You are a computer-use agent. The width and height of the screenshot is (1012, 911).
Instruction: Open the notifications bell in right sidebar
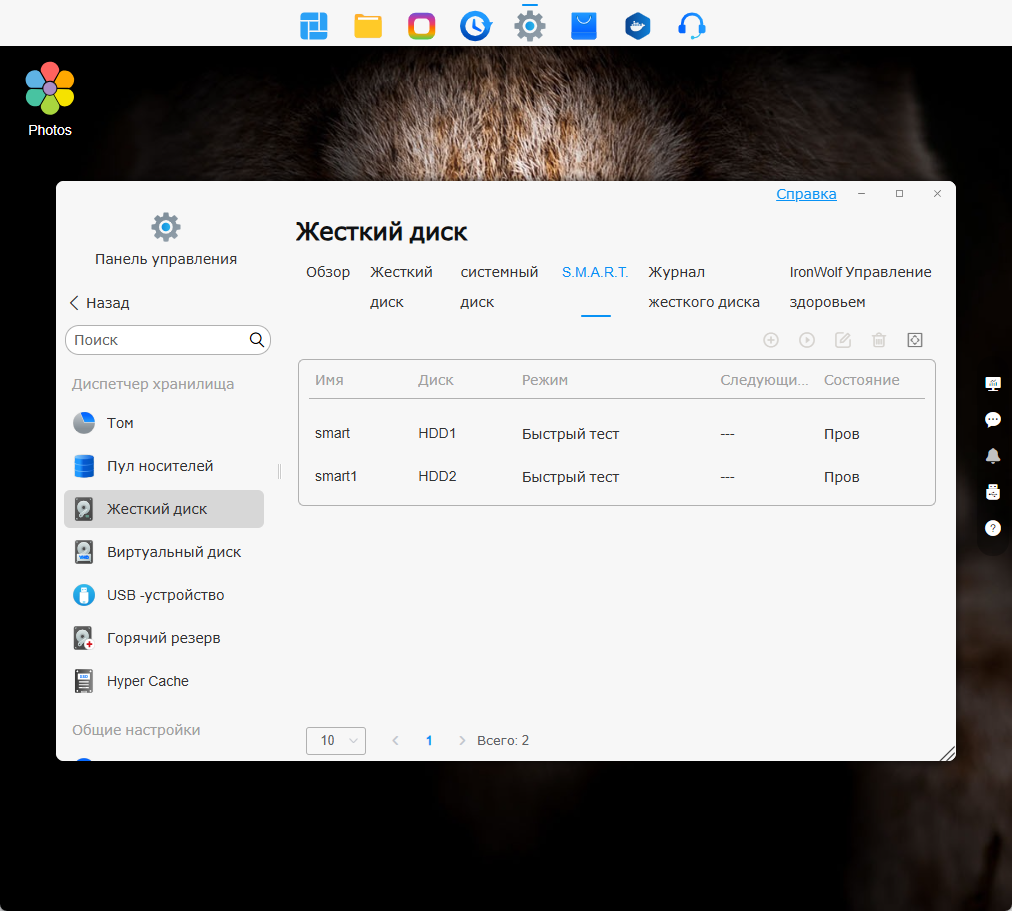(x=993, y=456)
